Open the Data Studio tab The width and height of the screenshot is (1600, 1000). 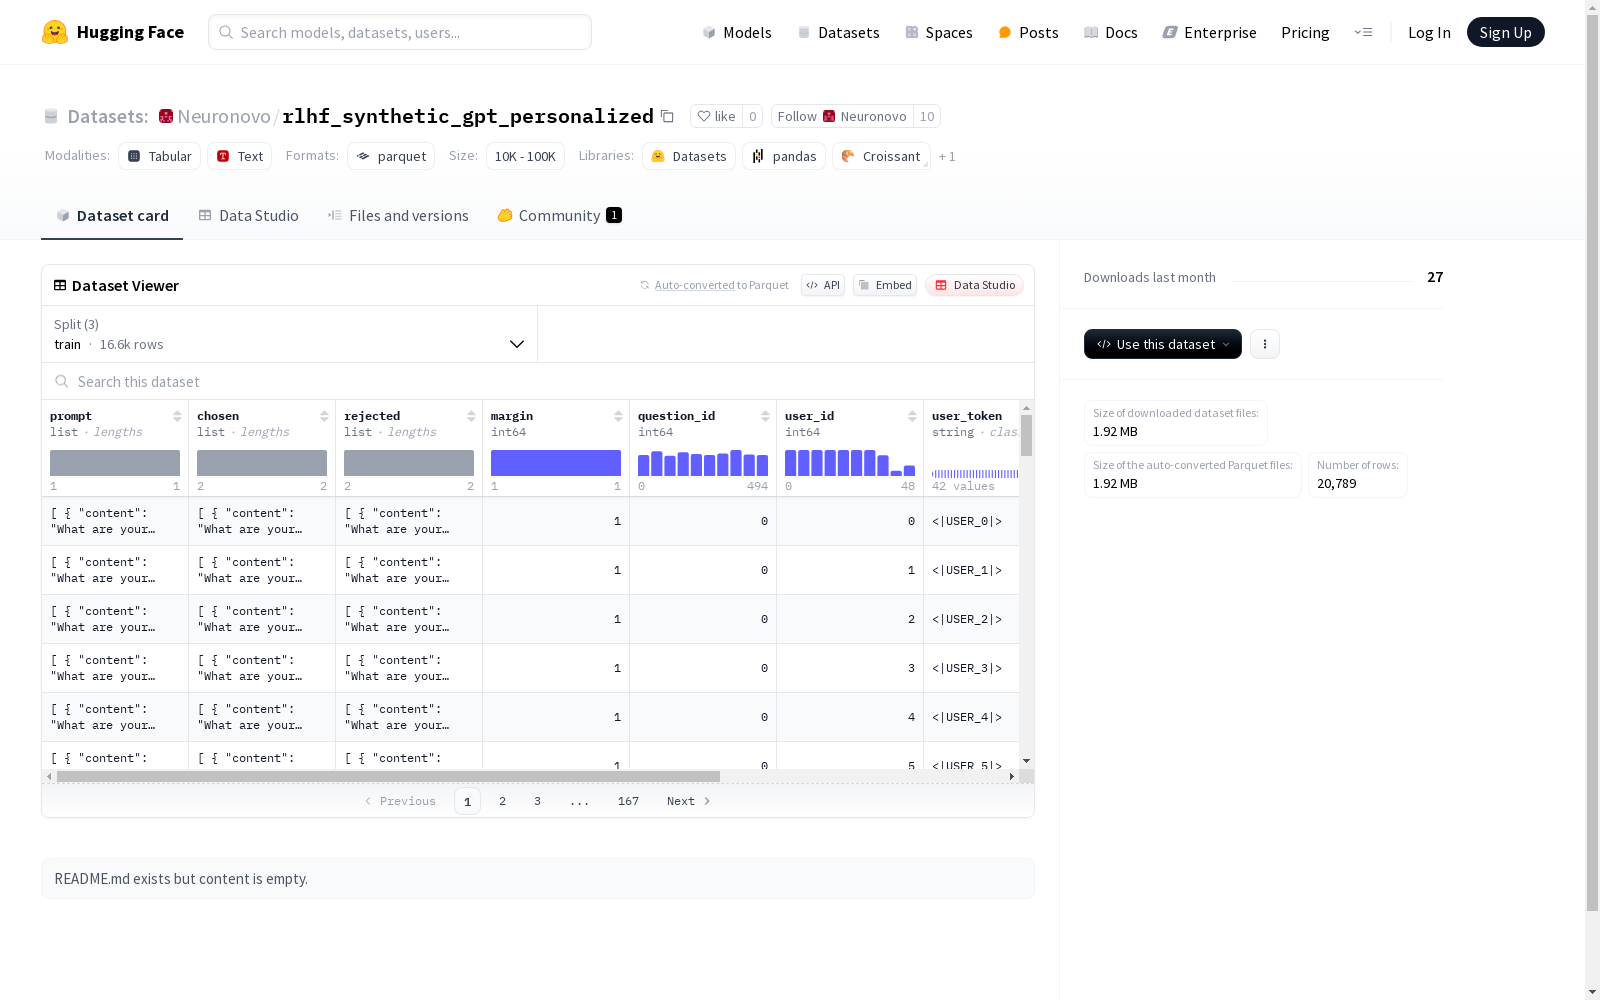[x=249, y=215]
